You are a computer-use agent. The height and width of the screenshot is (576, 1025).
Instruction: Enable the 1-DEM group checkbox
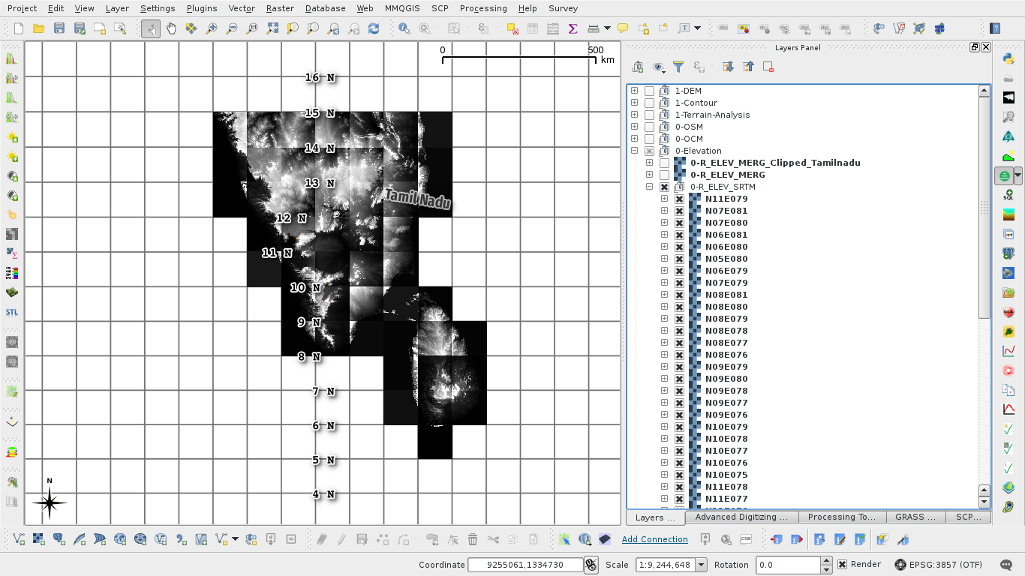pos(649,91)
